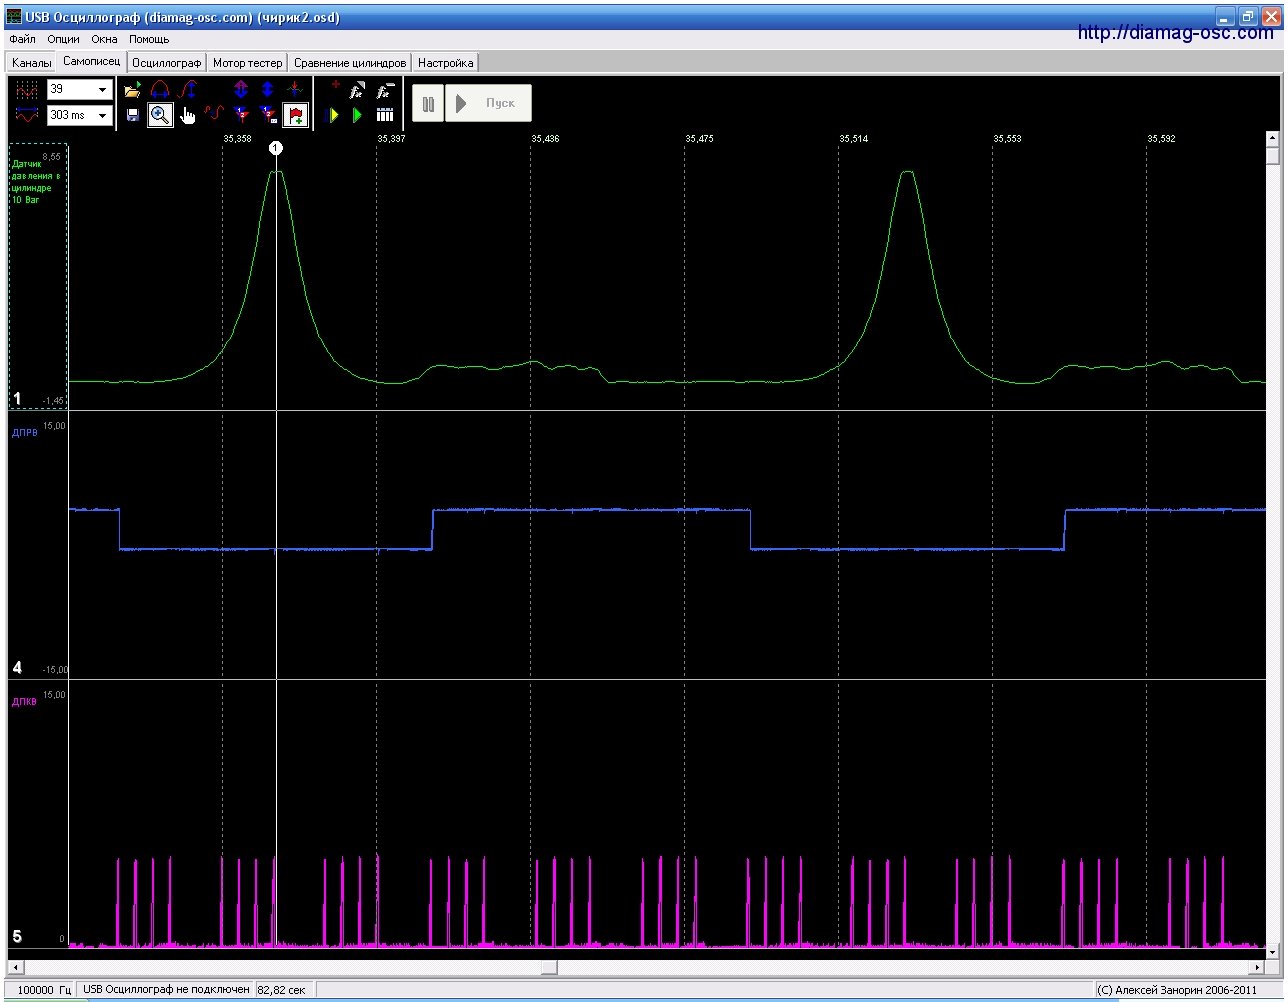Image resolution: width=1288 pixels, height=1002 pixels.
Task: Select the ДПРВ channel label
Action: point(24,433)
